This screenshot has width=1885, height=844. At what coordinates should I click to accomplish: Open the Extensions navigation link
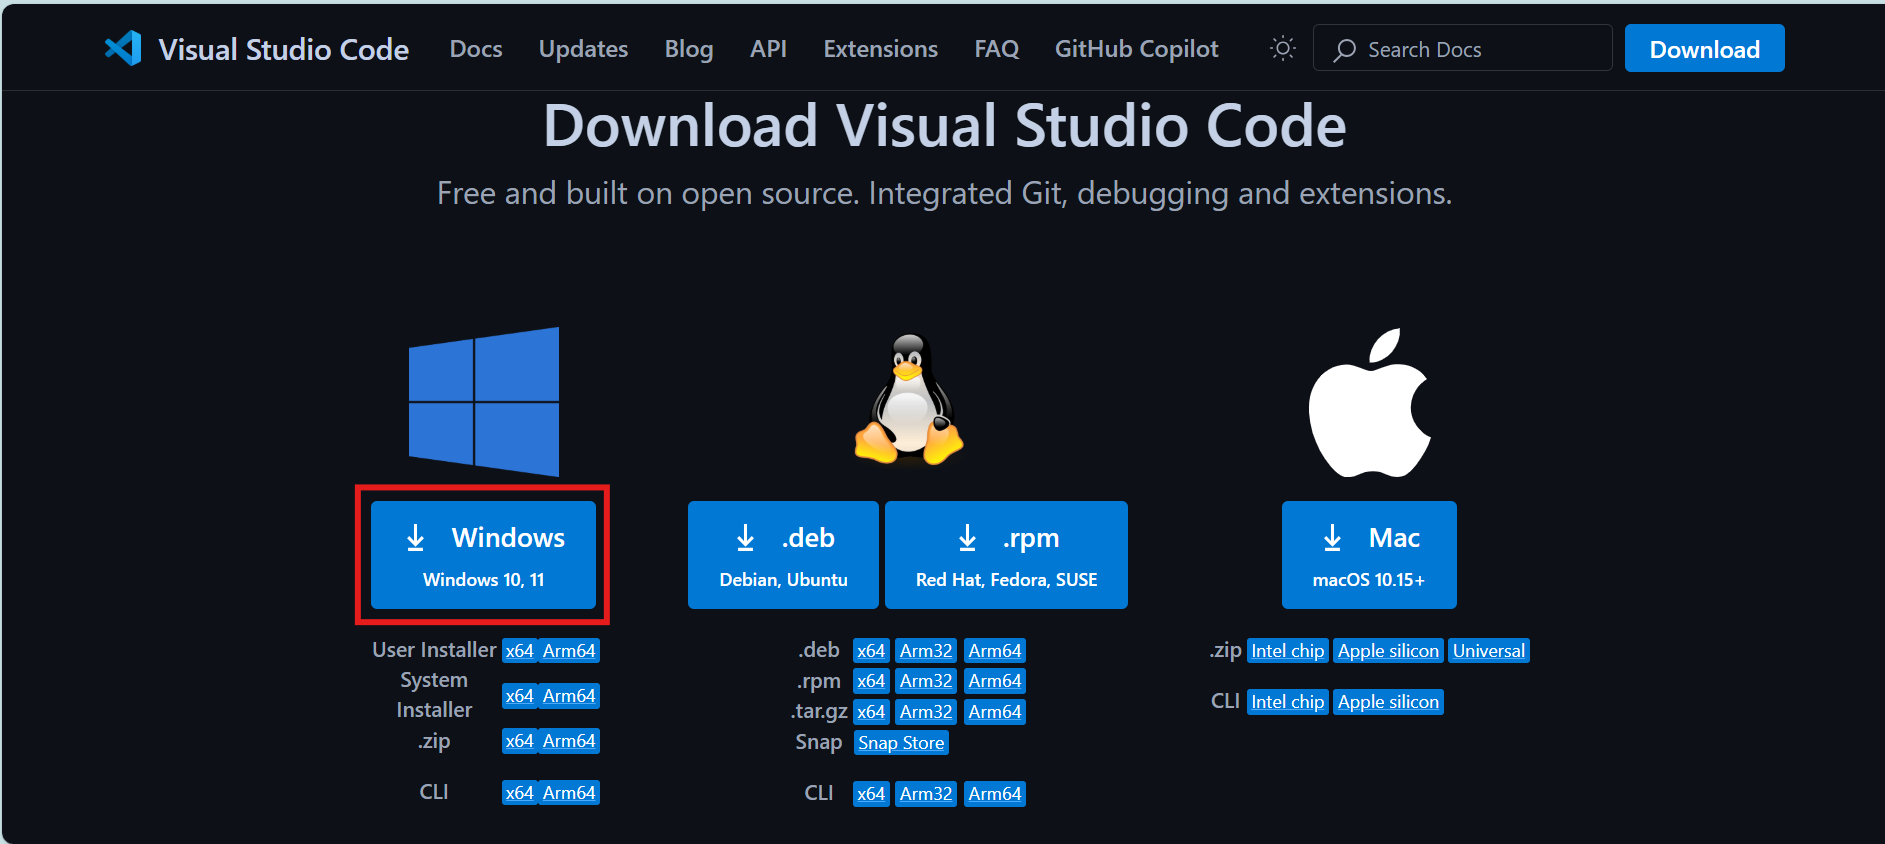[880, 49]
